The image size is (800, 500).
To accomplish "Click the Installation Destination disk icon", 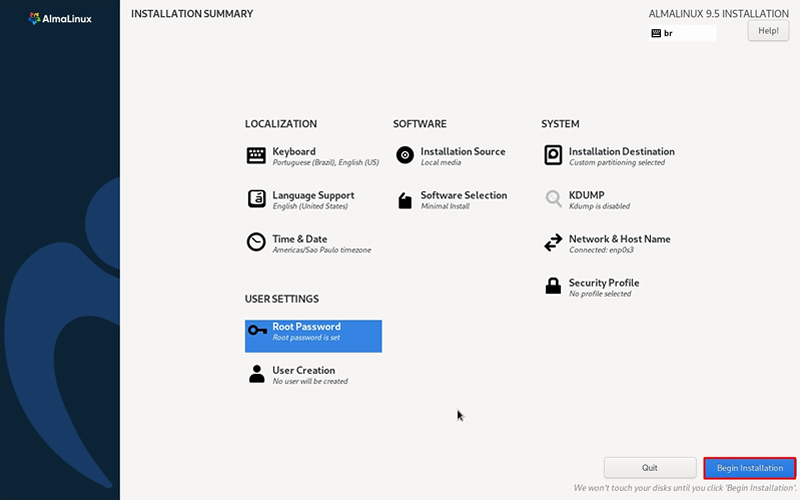I will click(553, 155).
